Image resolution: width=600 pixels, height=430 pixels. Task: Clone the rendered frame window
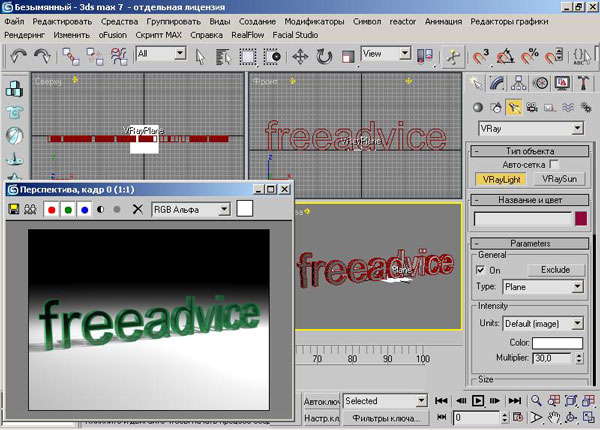pyautogui.click(x=30, y=209)
